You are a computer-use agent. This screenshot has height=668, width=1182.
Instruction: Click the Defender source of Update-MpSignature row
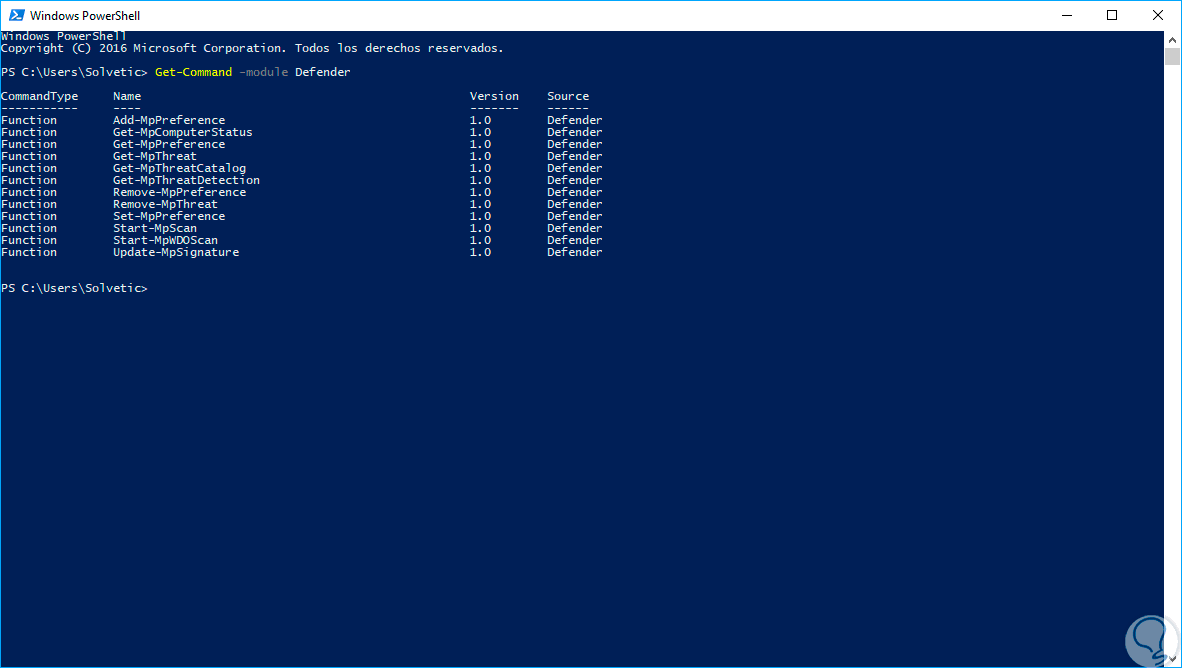[574, 253]
